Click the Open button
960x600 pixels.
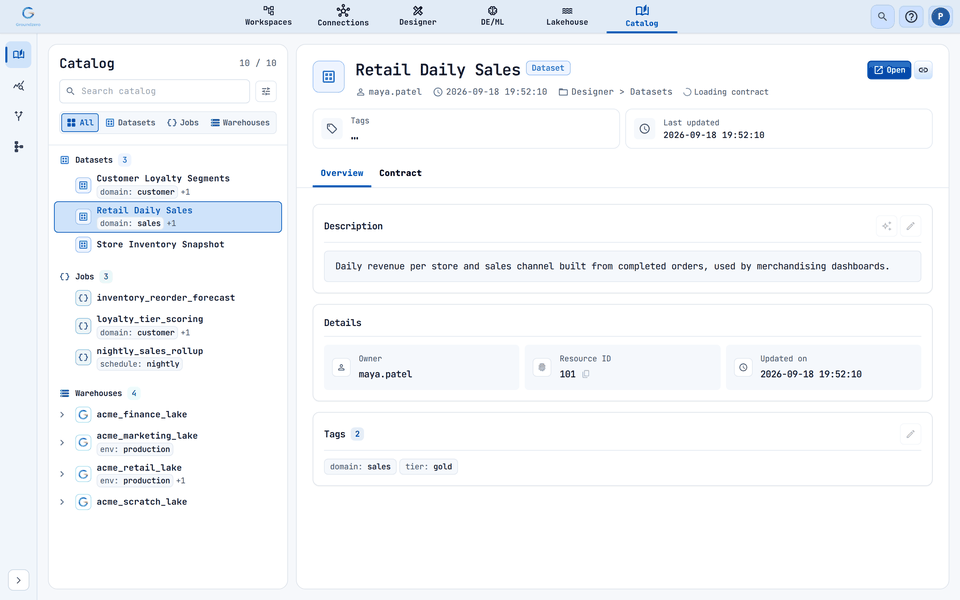coord(889,70)
